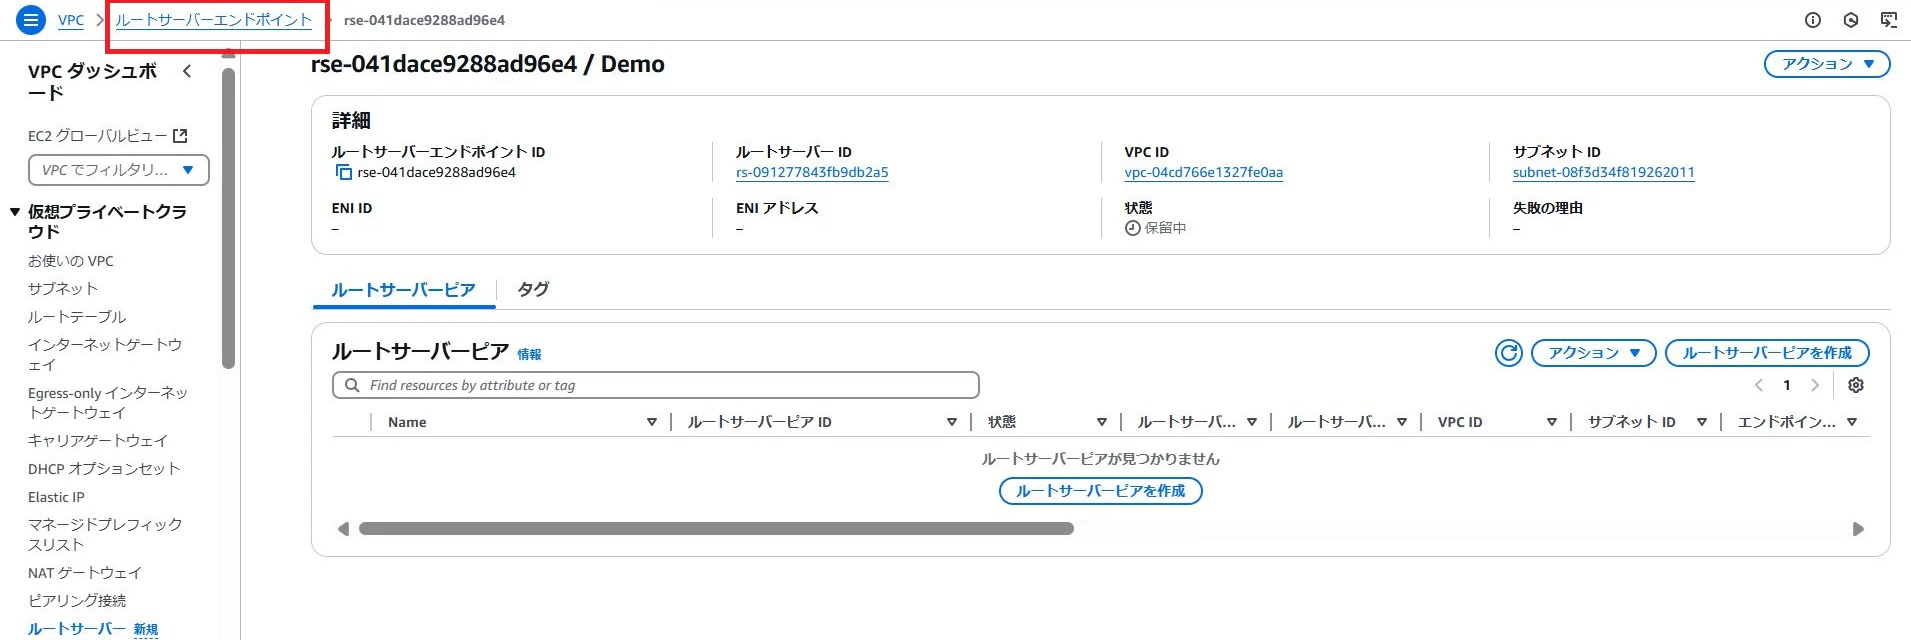
Task: Open 情報 link beside ルートサーバーピア heading
Action: point(529,355)
